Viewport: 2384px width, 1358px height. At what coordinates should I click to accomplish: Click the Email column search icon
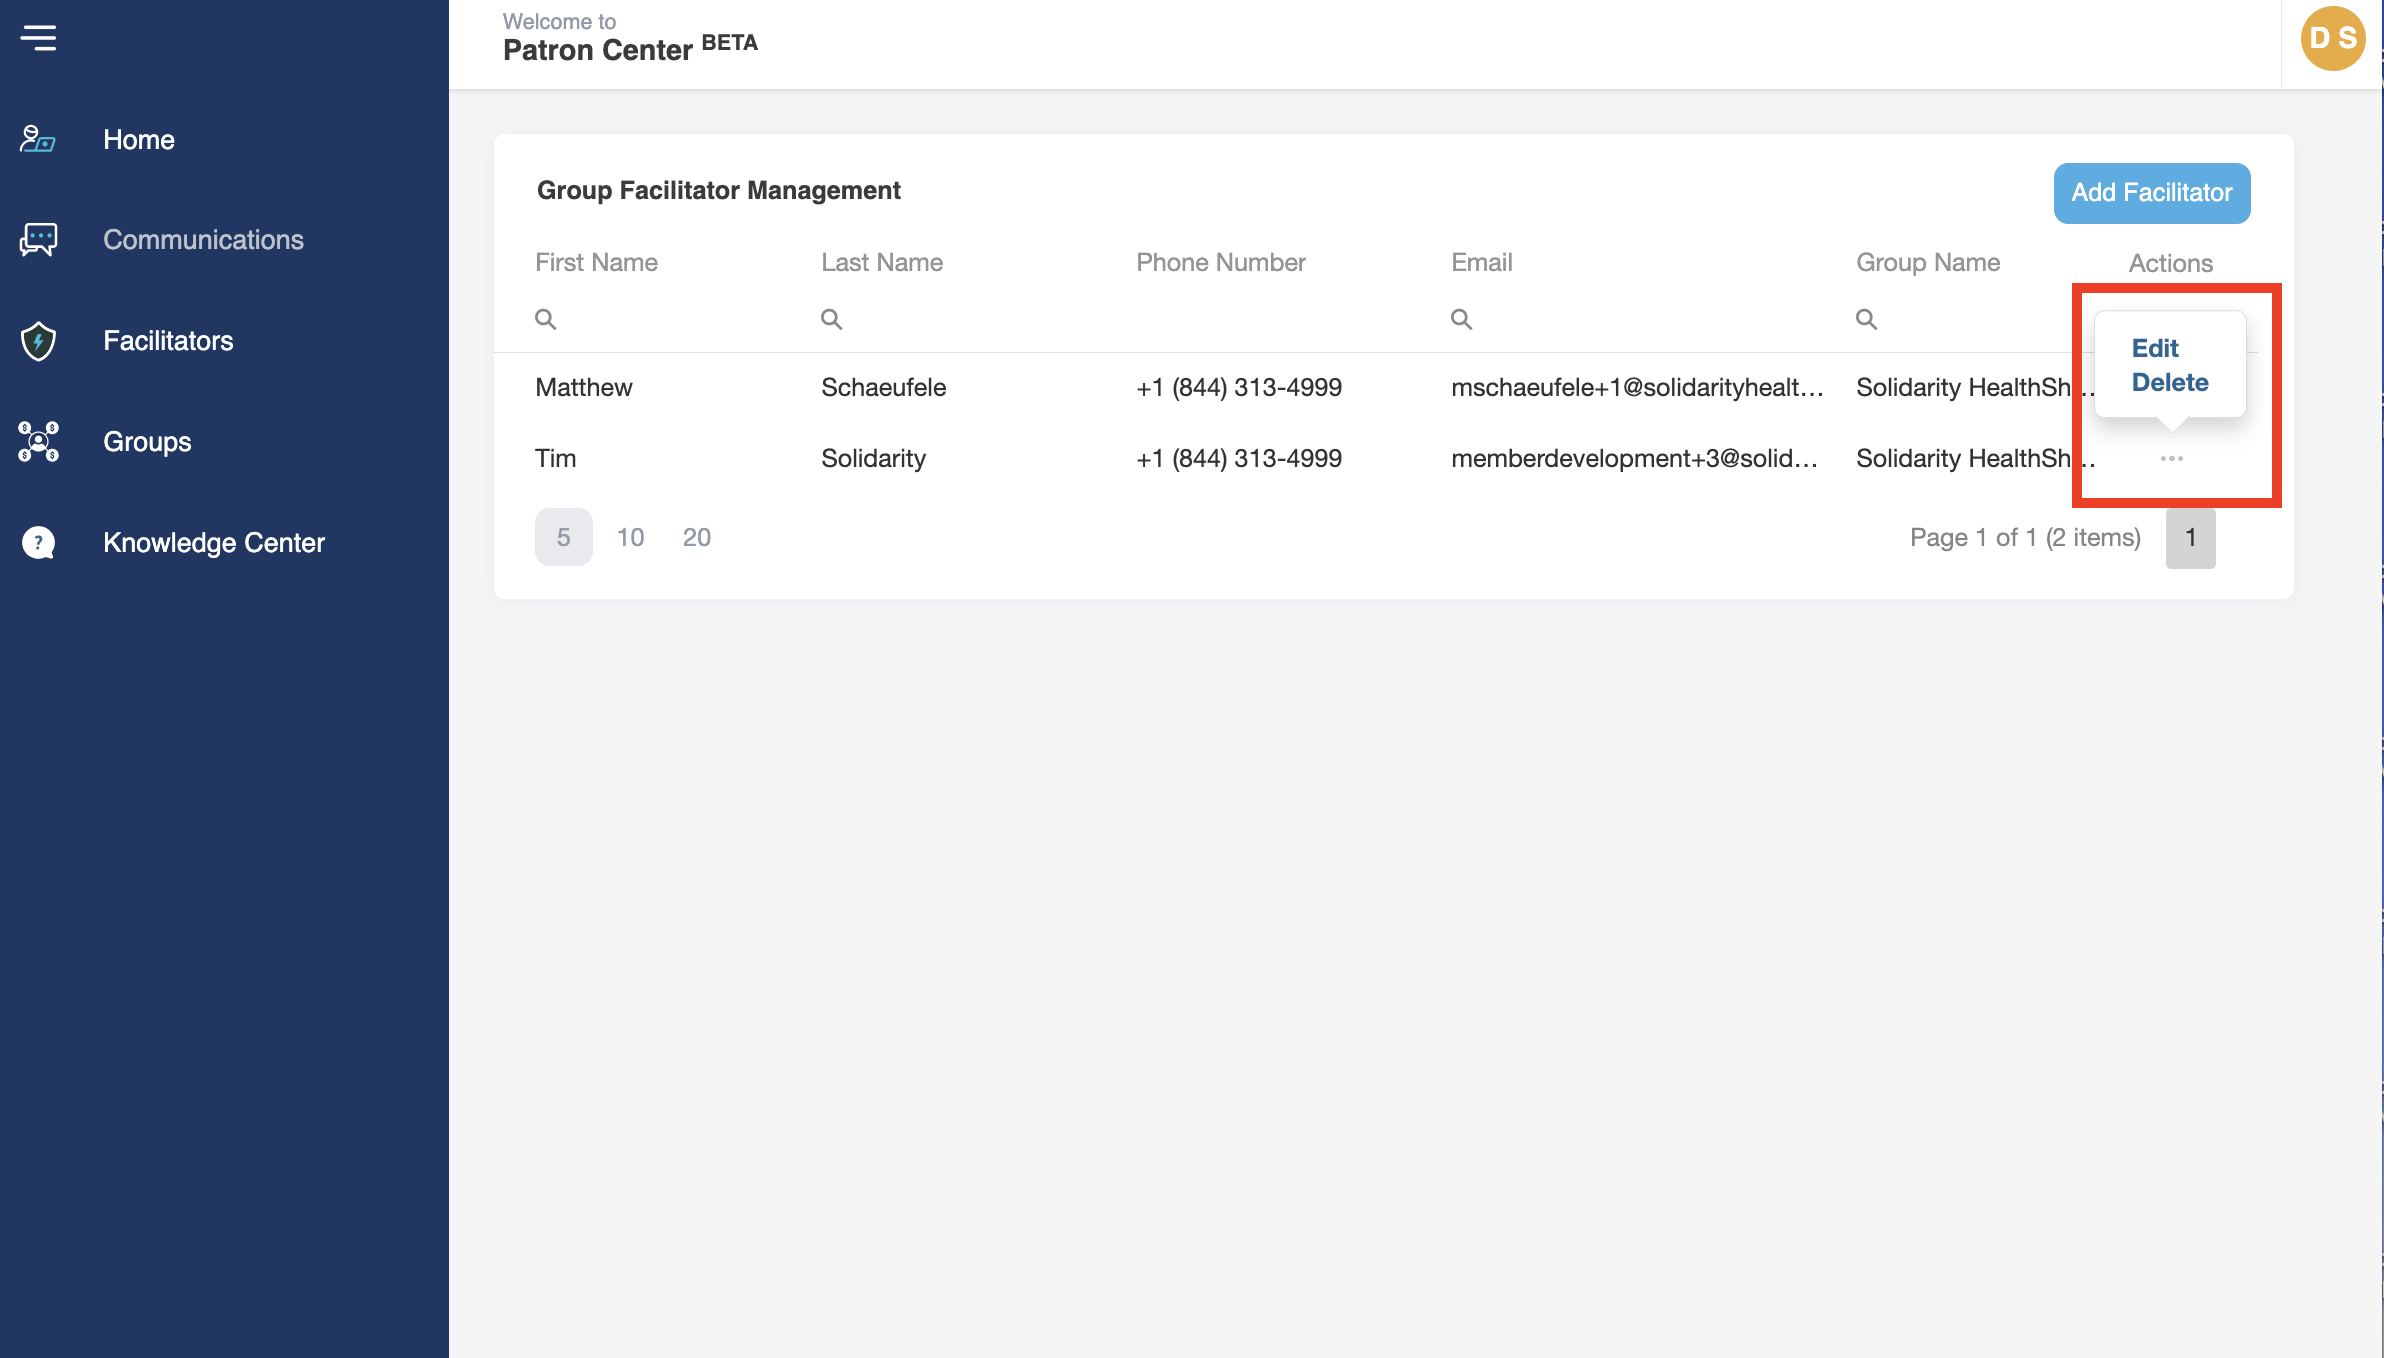pos(1461,319)
